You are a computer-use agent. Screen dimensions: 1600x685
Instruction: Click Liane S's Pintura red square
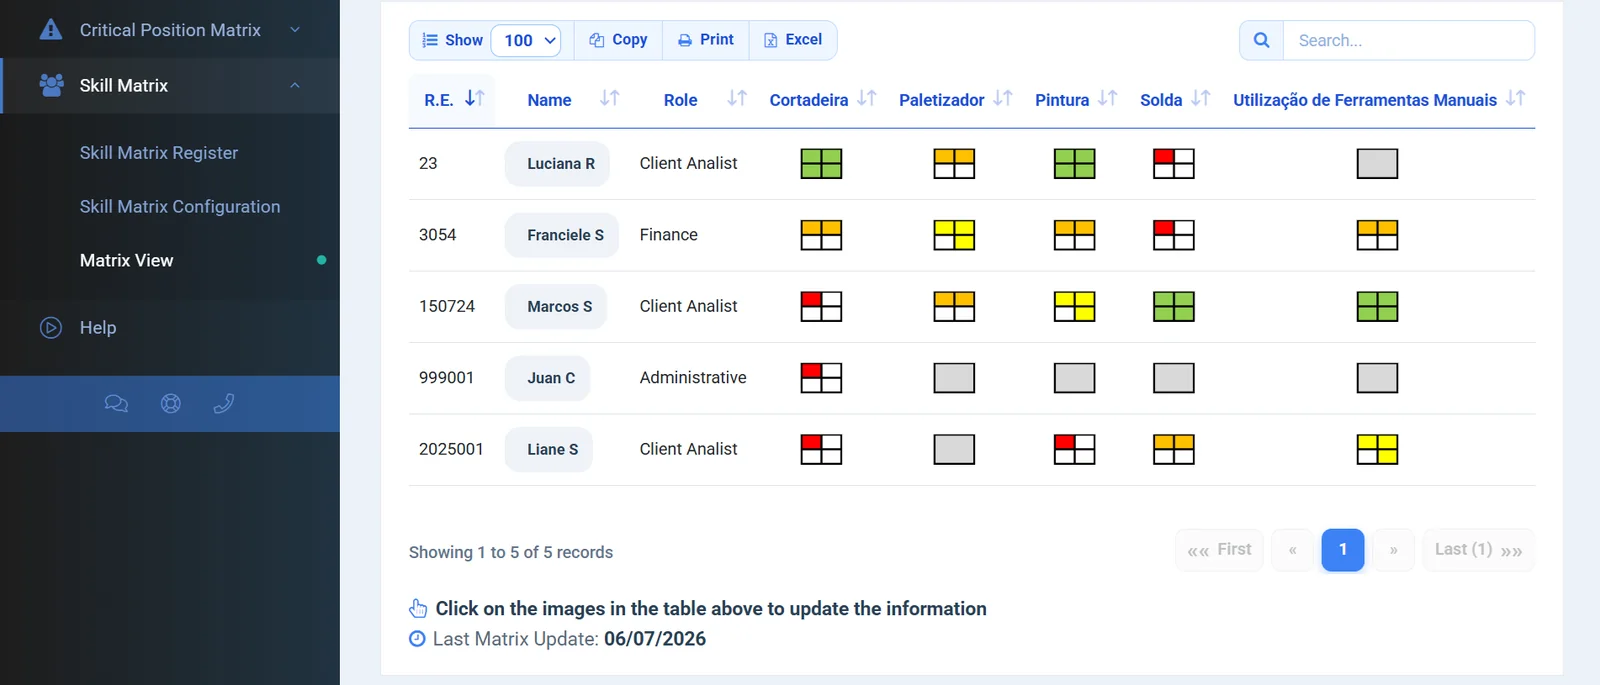(1075, 449)
